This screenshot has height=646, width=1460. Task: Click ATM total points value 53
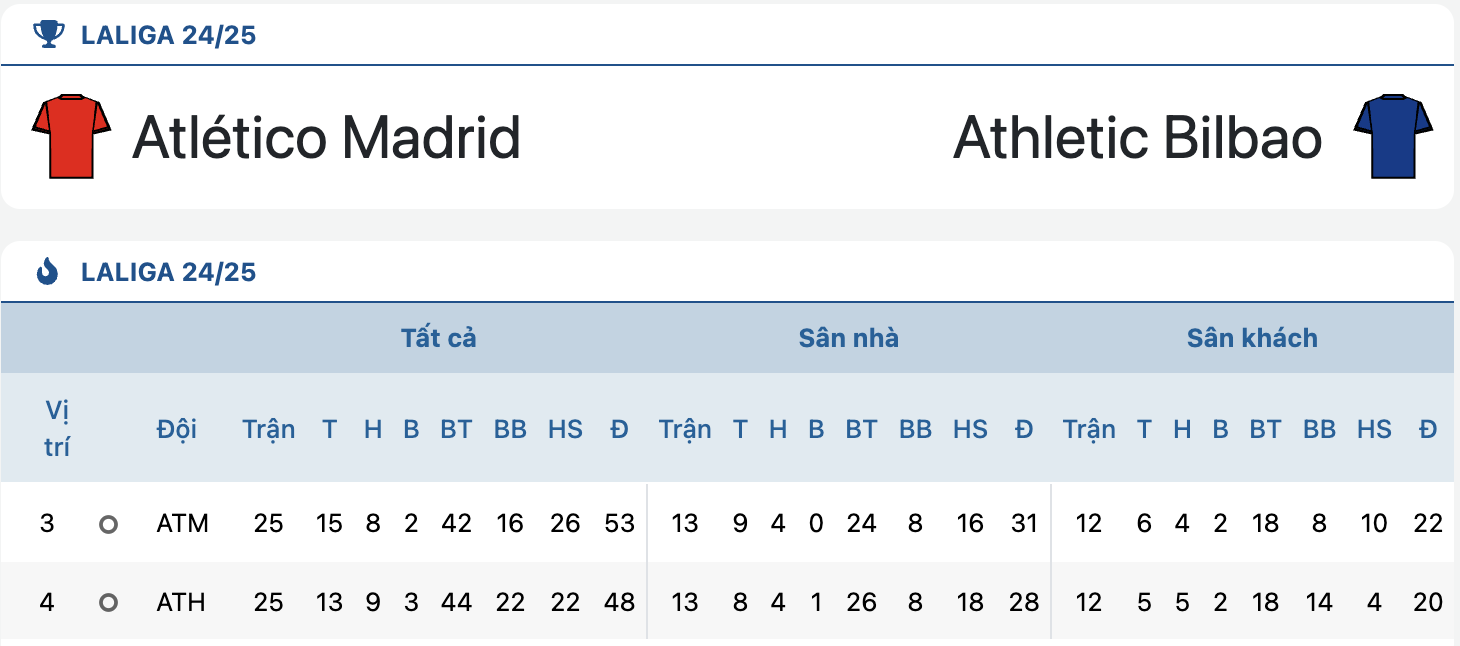tap(620, 523)
